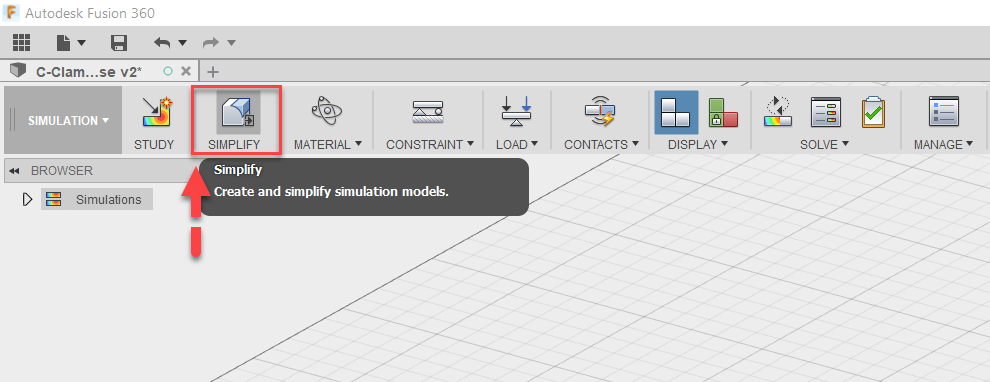
Task: Open the CONTACTS dropdown menu
Action: coord(602,145)
